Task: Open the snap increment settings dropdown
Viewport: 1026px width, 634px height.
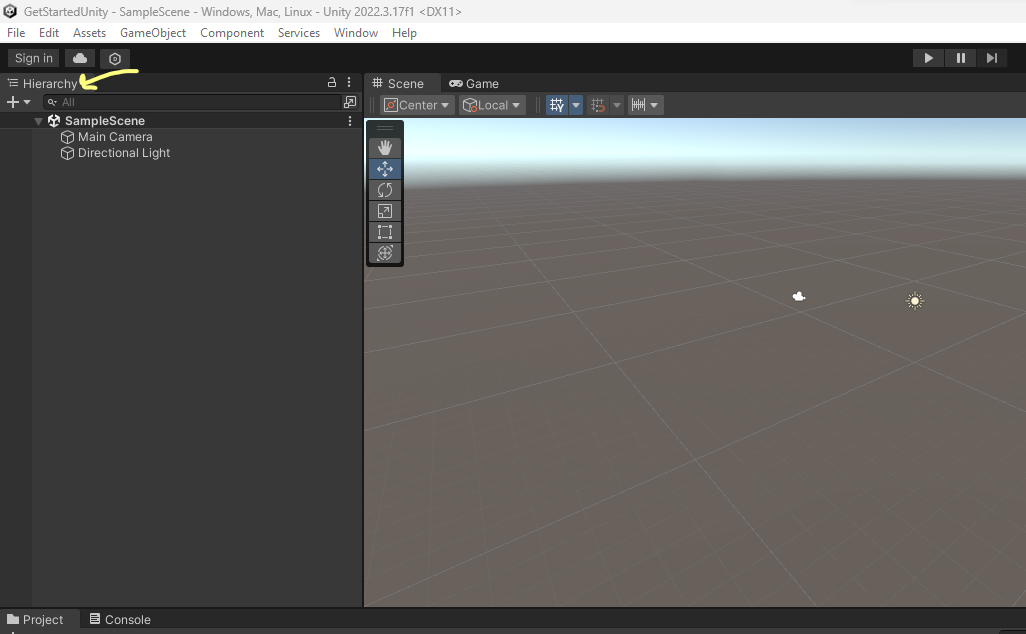Action: pyautogui.click(x=646, y=105)
